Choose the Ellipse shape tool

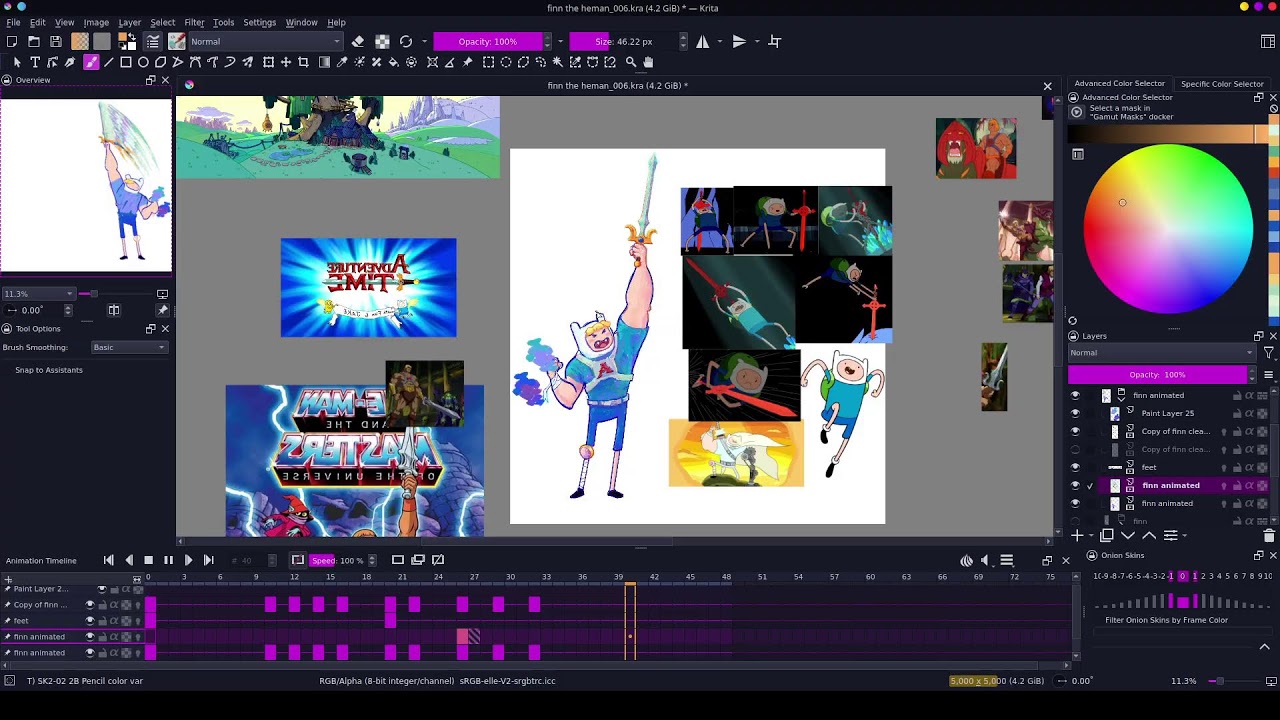144,62
